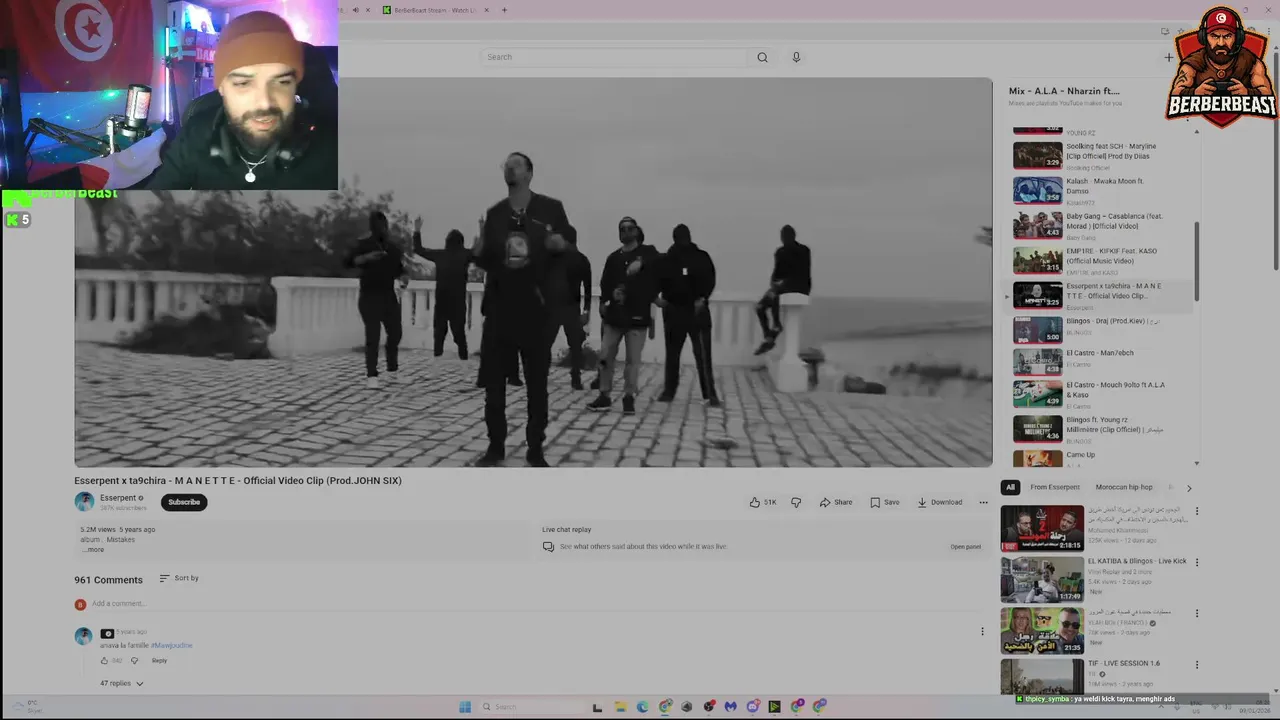The height and width of the screenshot is (720, 1280).
Task: Click the main video player area
Action: pos(533,272)
